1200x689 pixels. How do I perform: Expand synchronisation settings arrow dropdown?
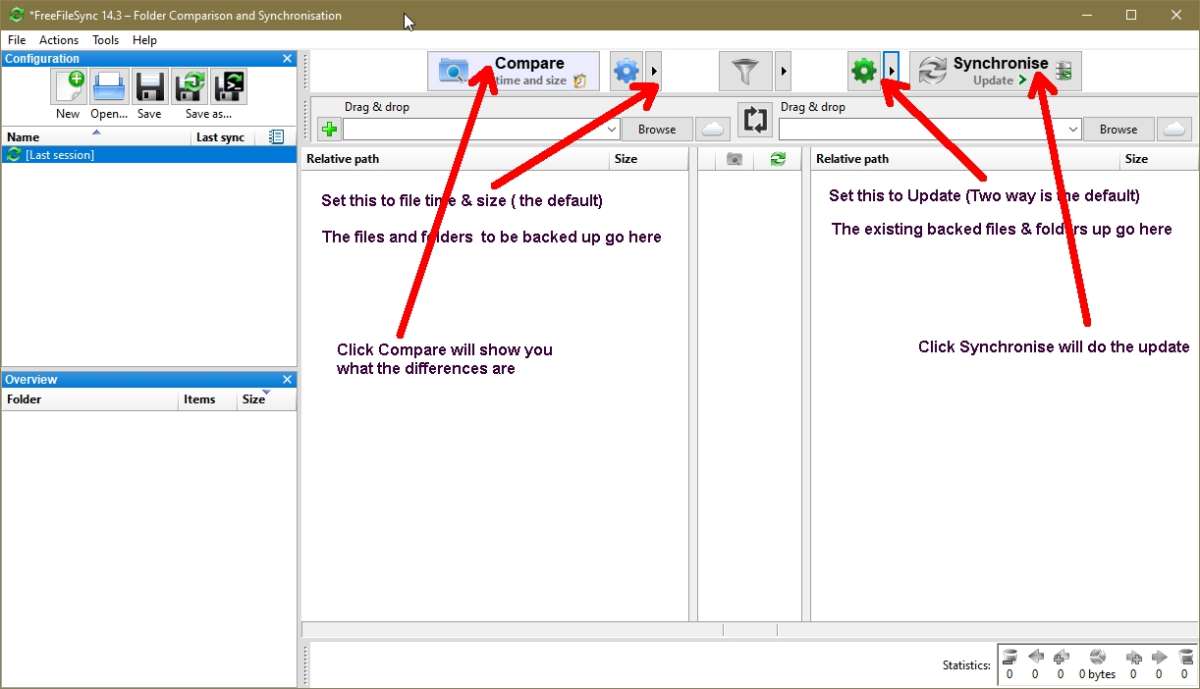coord(891,71)
